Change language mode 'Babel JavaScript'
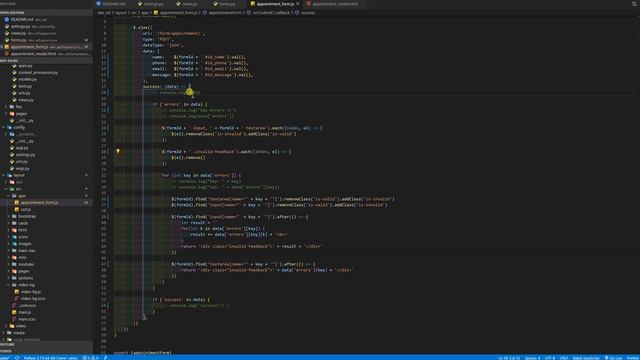Viewport: 640px width, 360px height. [x=586, y=358]
